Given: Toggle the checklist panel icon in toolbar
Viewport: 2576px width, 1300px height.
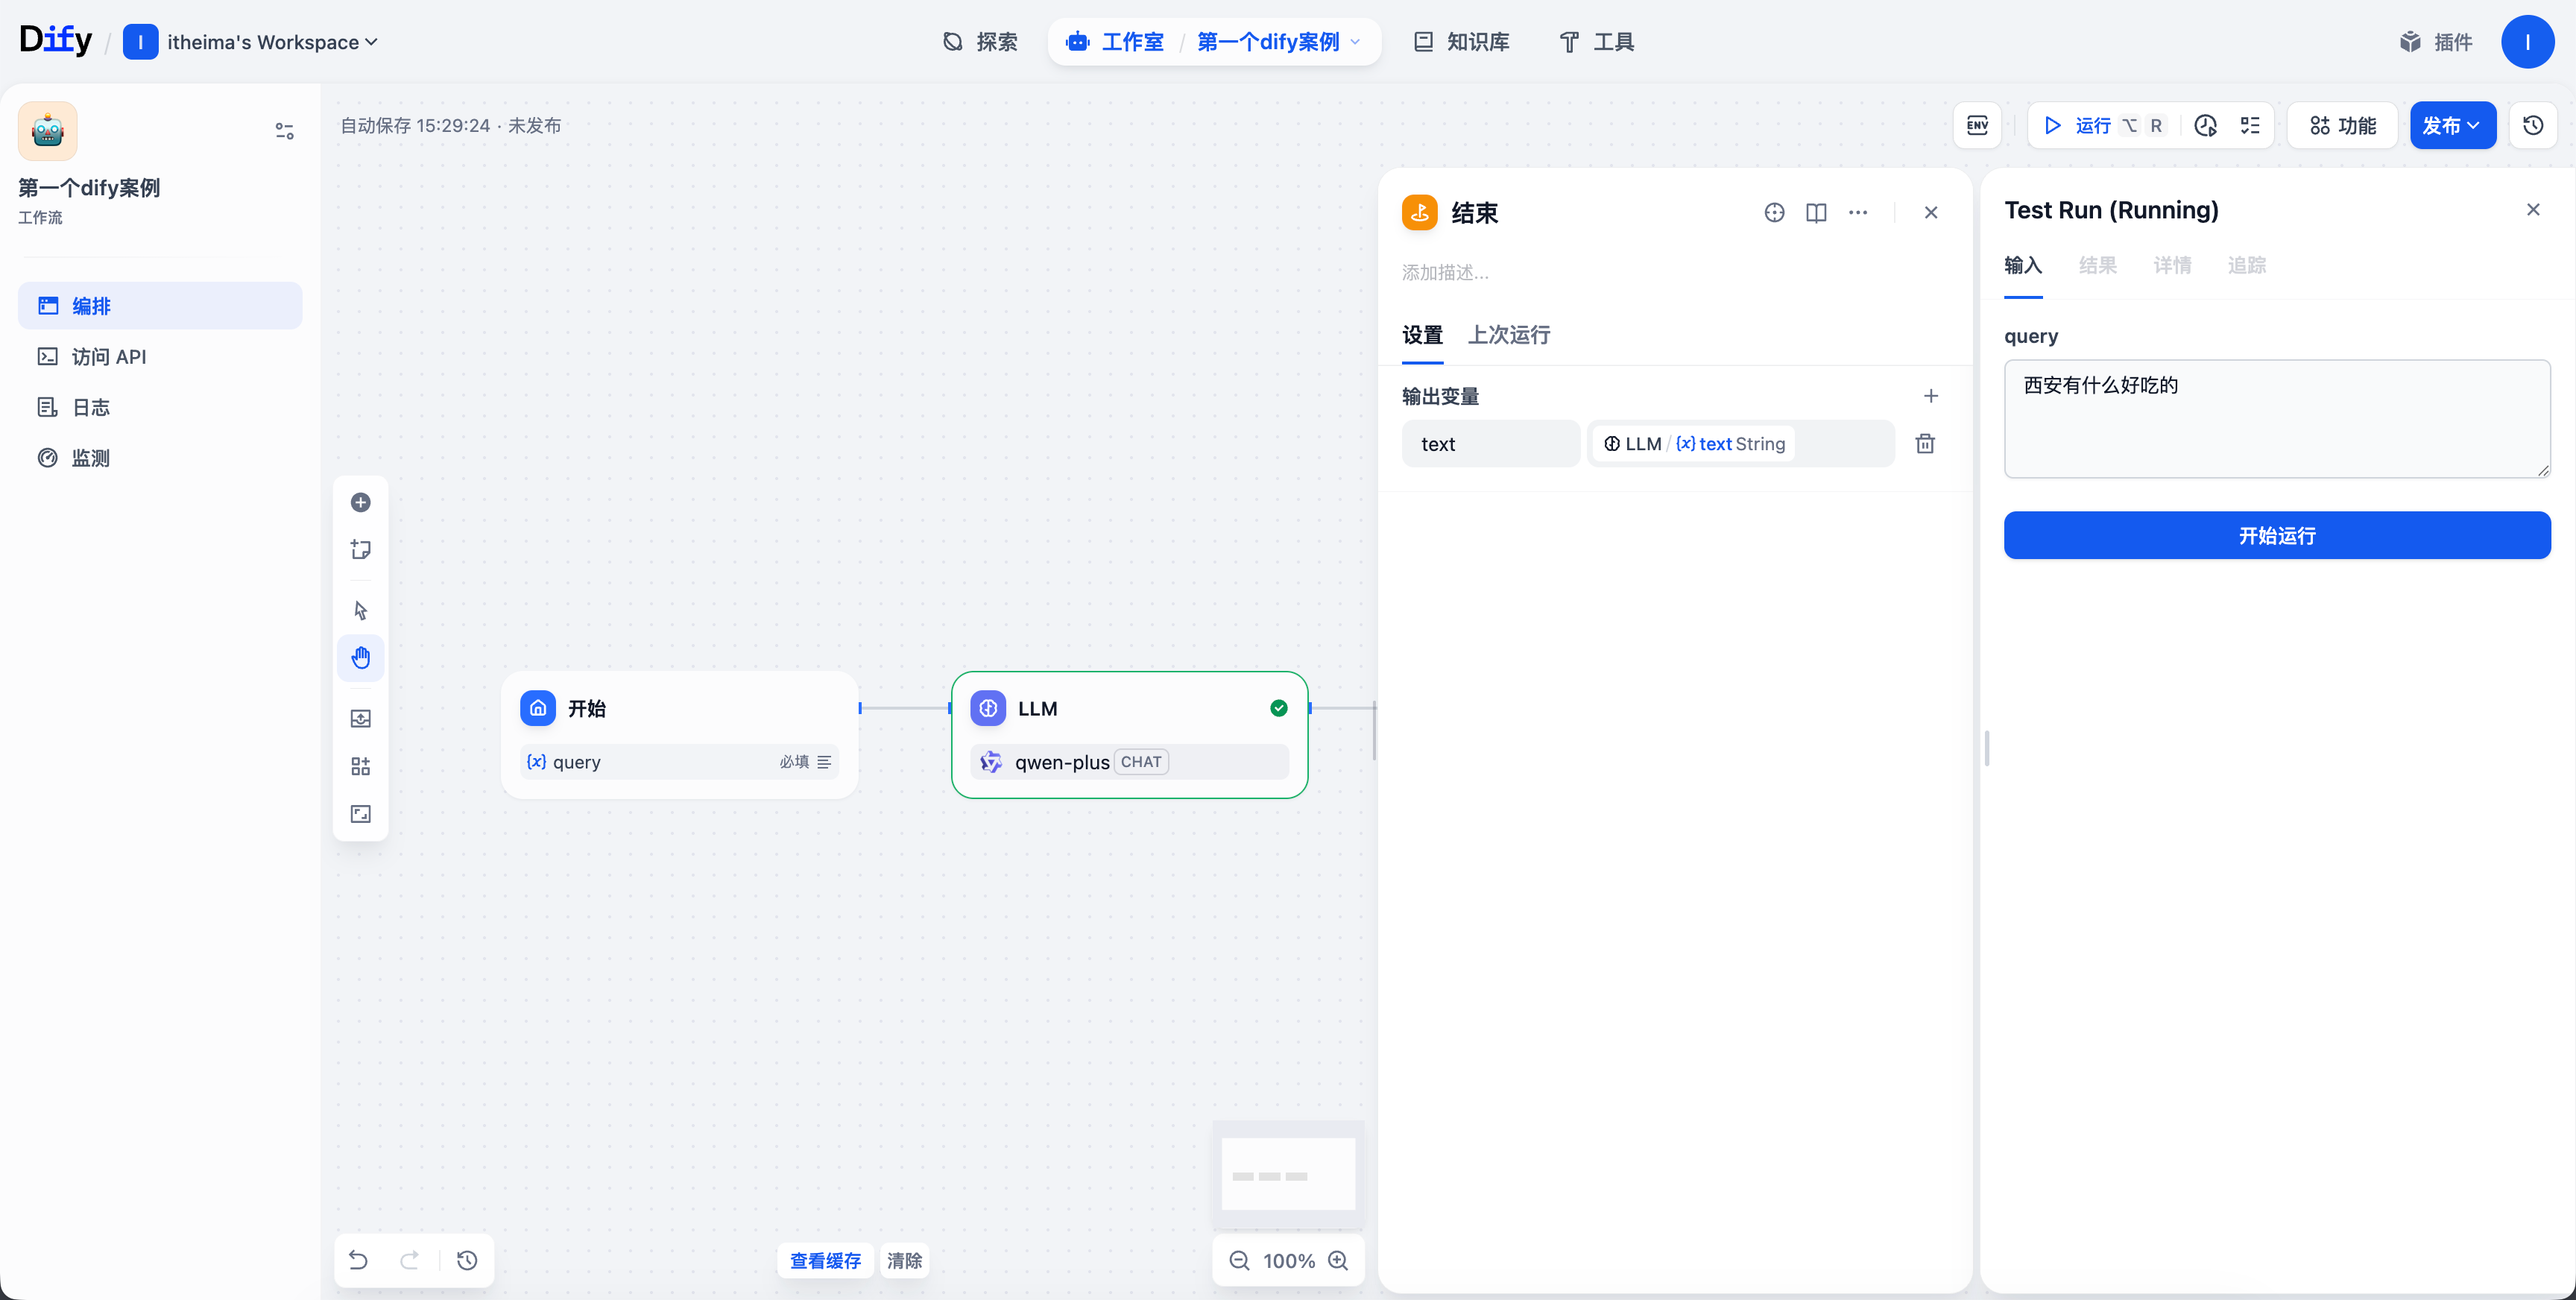Looking at the screenshot, I should [2250, 125].
